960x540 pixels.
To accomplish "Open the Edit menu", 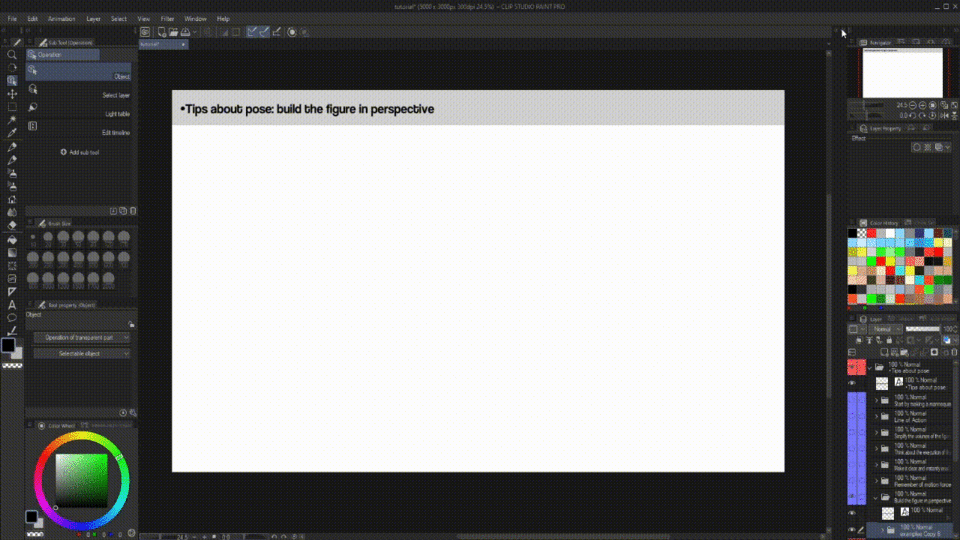I will [32, 19].
